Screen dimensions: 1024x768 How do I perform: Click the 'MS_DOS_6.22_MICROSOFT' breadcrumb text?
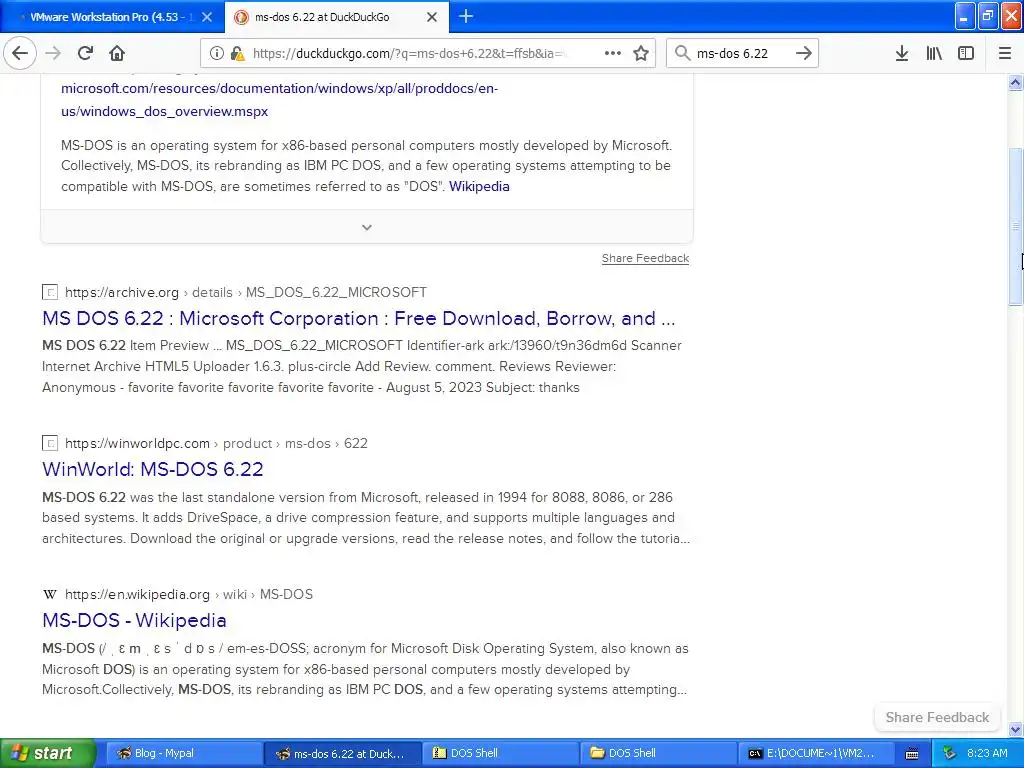(x=336, y=292)
